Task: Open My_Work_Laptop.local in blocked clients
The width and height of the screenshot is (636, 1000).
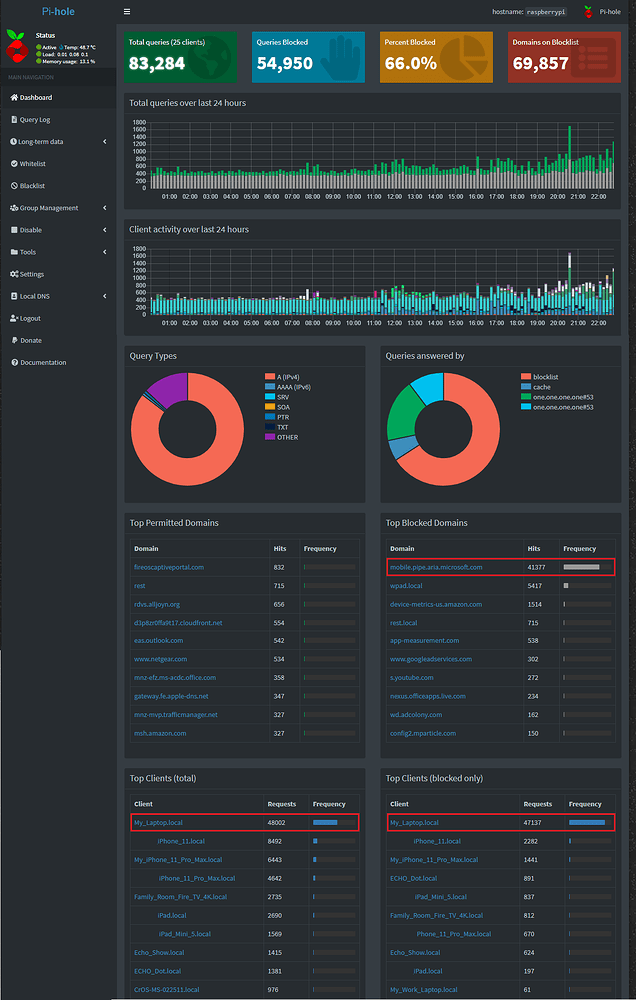Action: click(x=424, y=989)
